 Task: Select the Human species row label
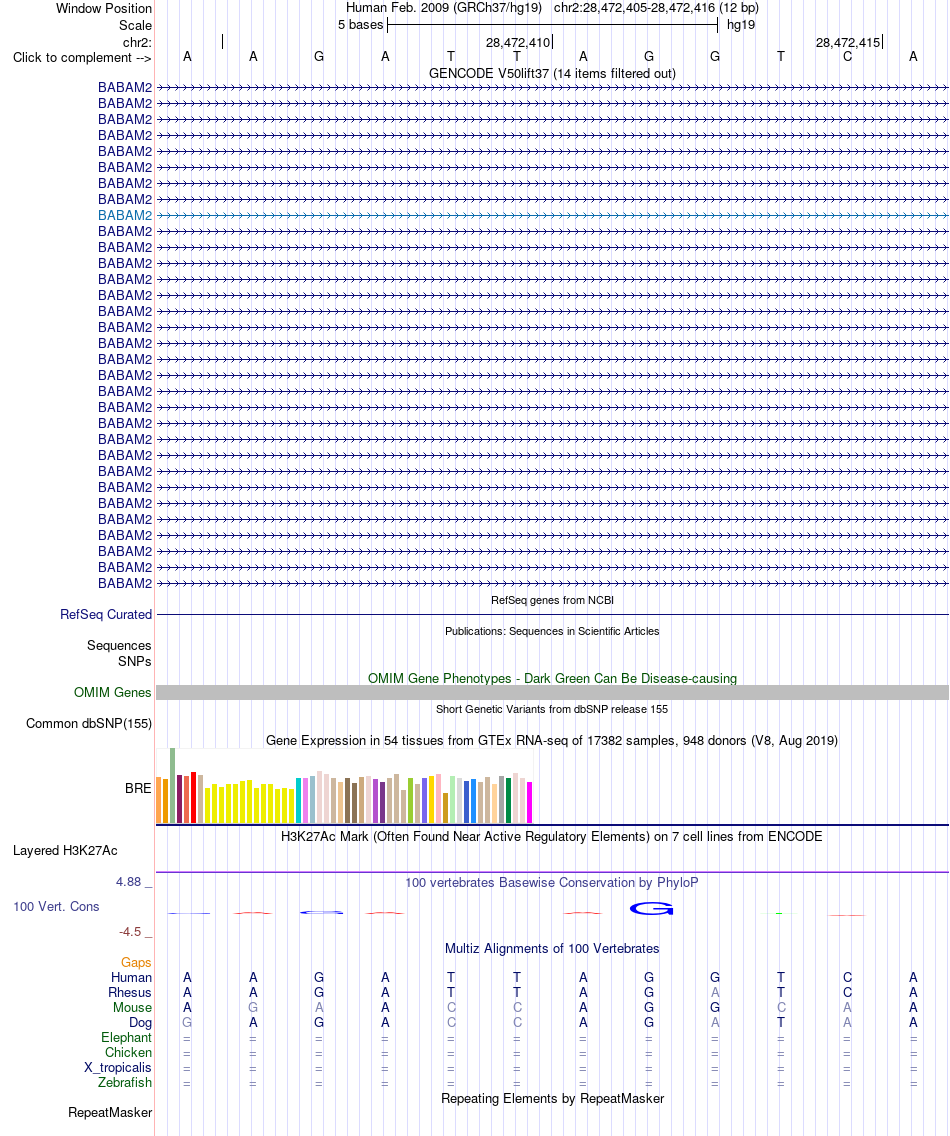coord(131,977)
